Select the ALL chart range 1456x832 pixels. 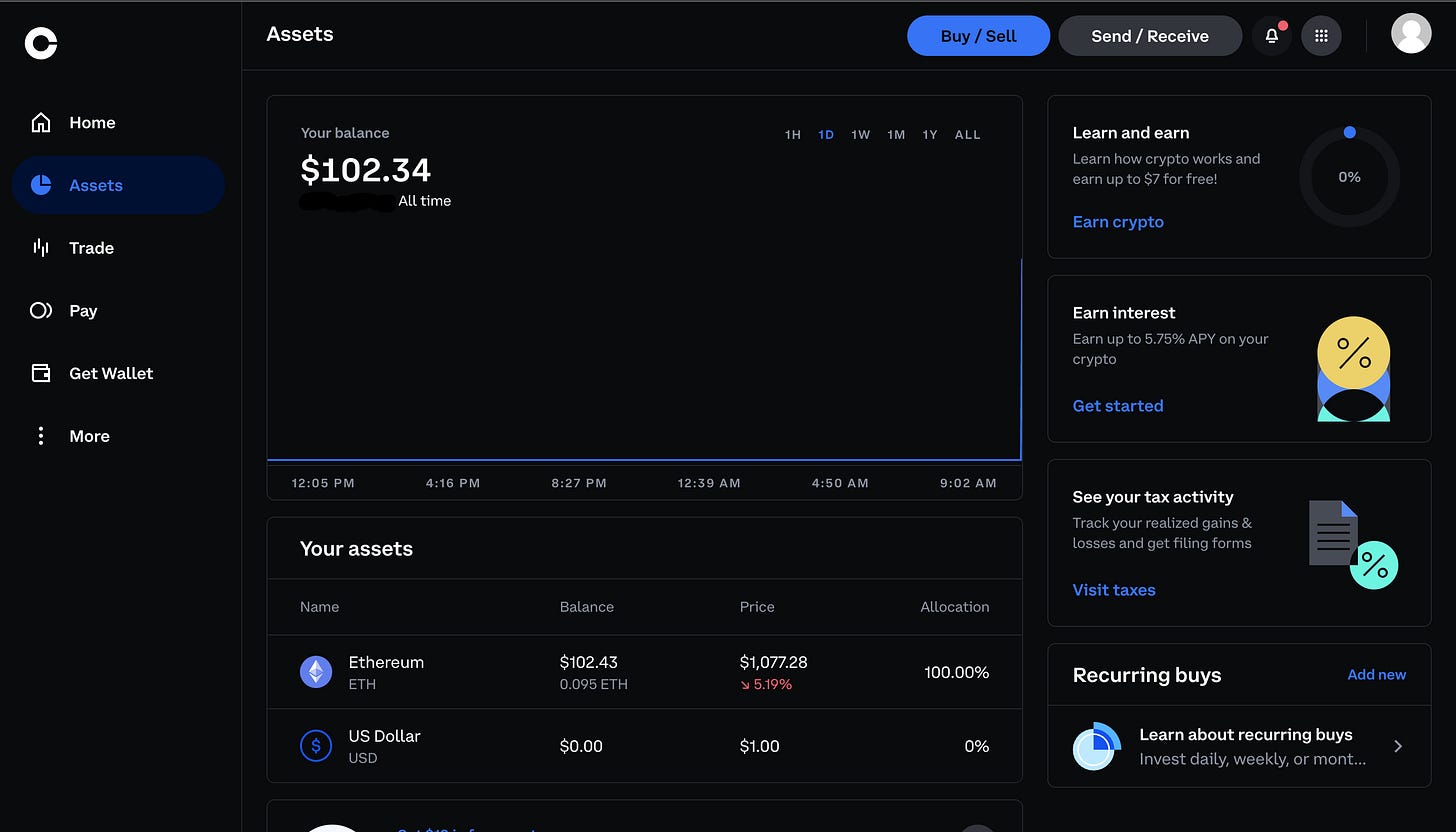pos(968,135)
